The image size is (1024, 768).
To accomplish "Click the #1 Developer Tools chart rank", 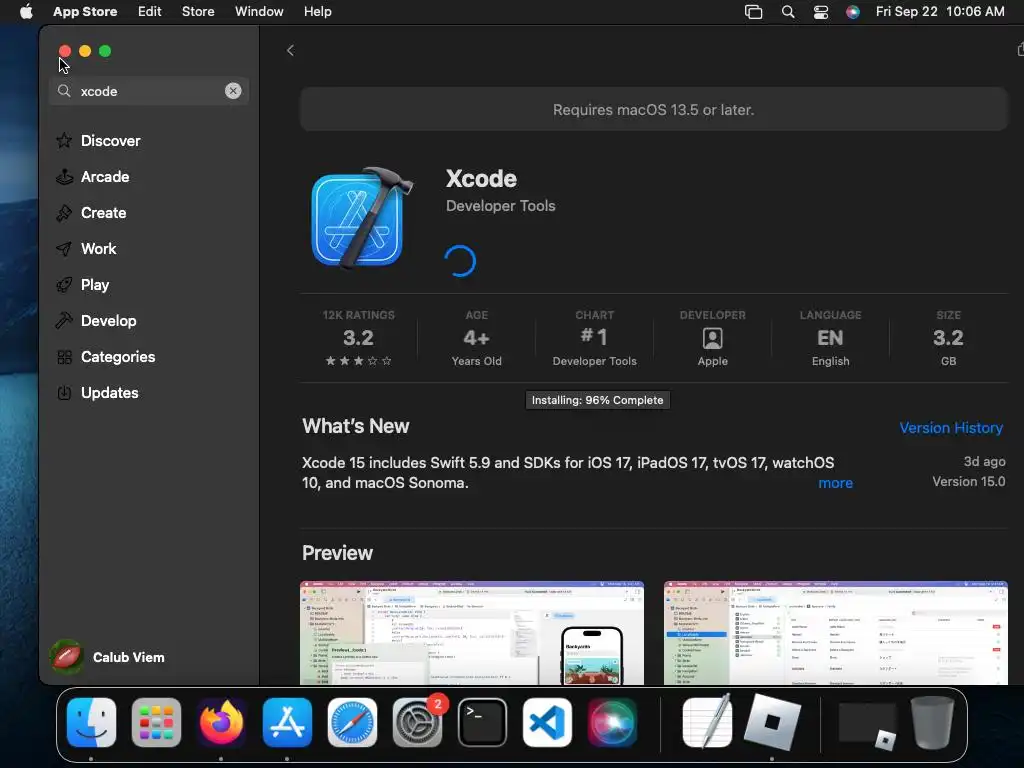I will [594, 338].
